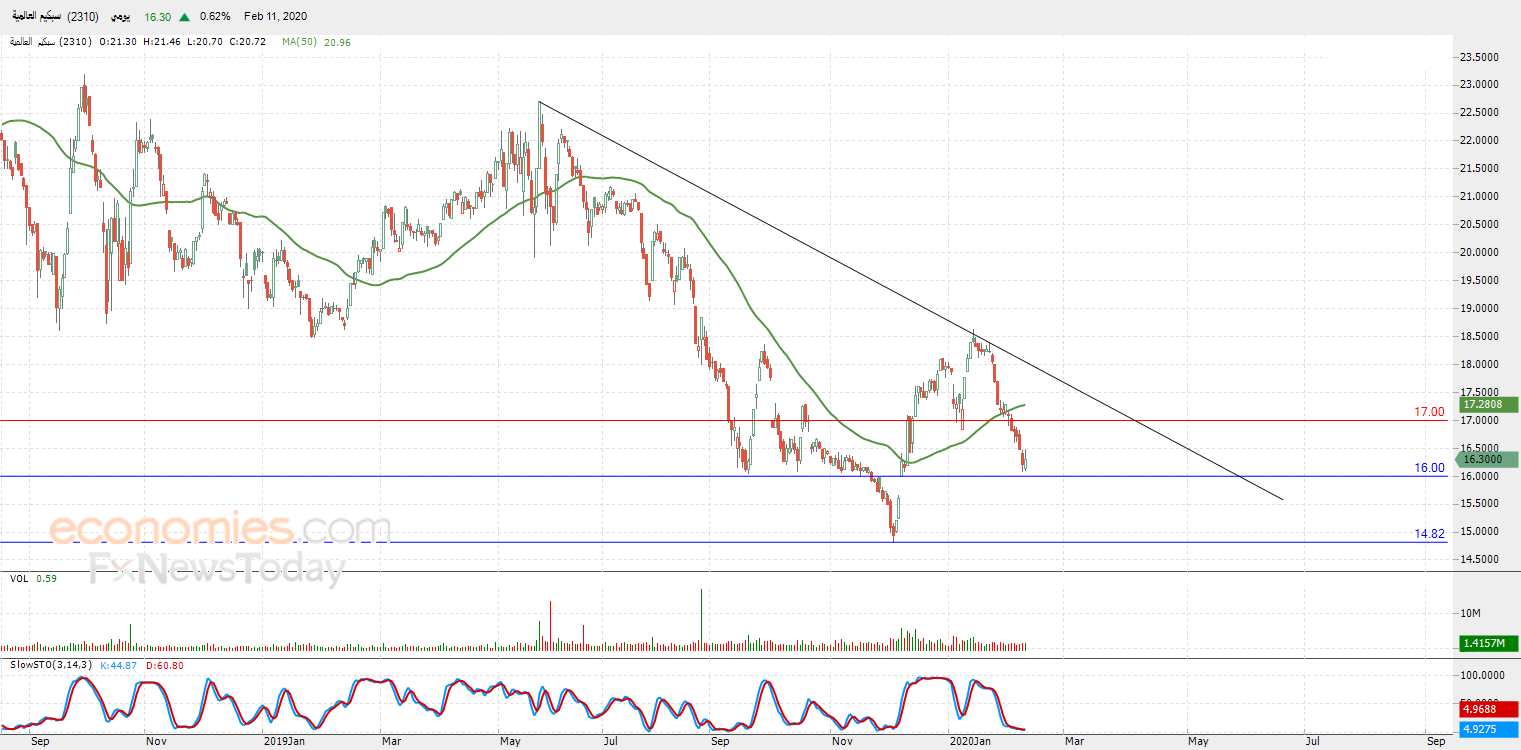
Task: Click the last price 16.30 in header
Action: click(x=158, y=17)
